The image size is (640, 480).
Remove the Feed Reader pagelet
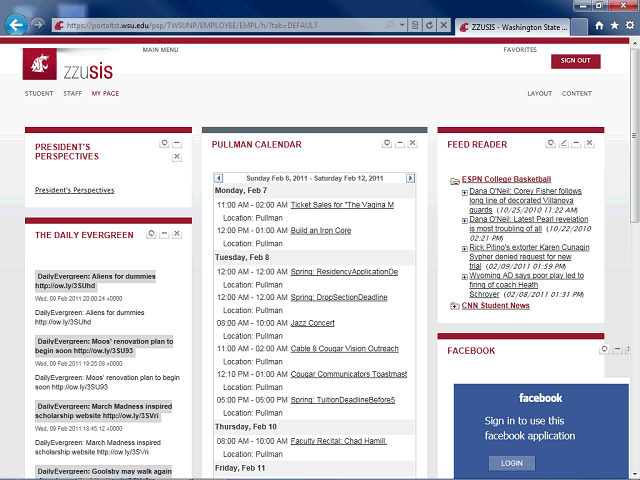point(589,143)
